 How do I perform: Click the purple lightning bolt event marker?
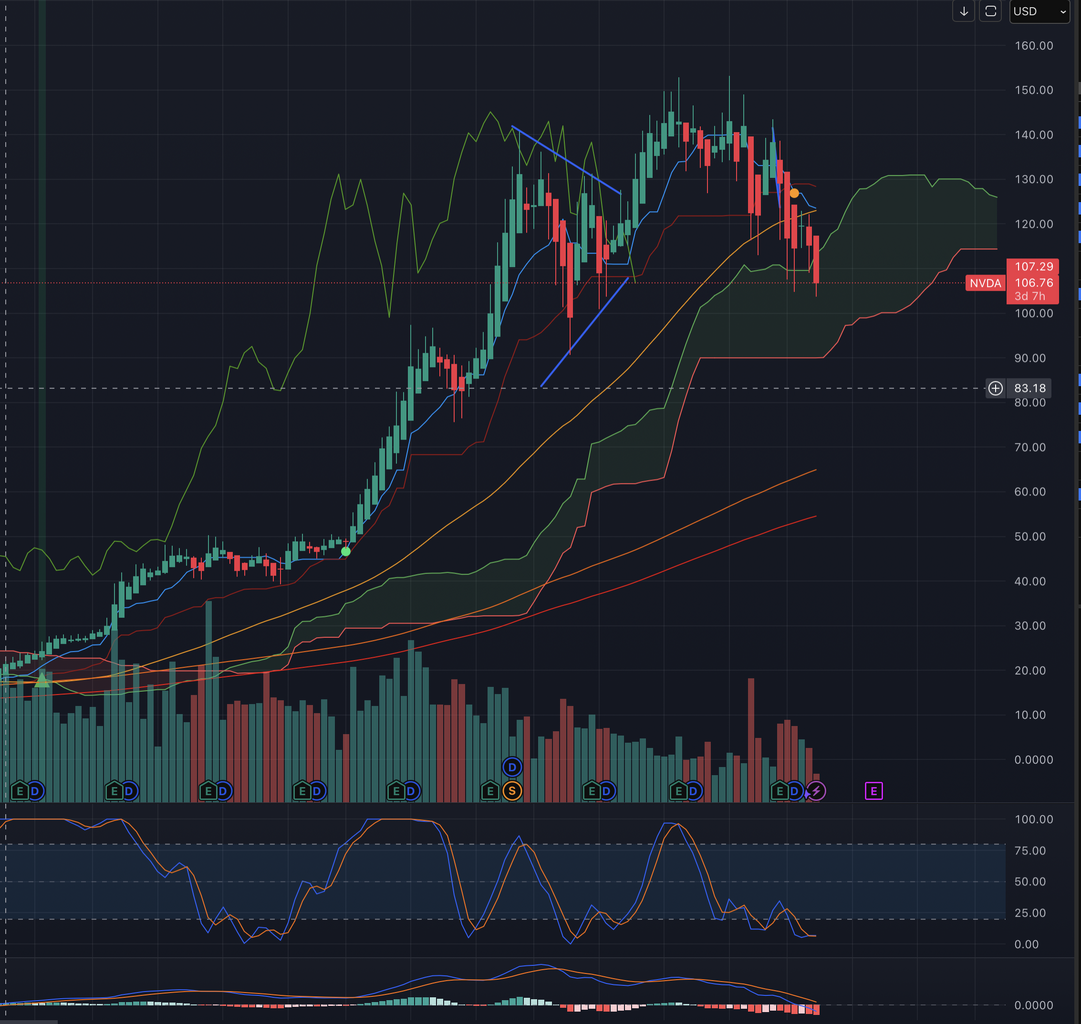coord(816,791)
